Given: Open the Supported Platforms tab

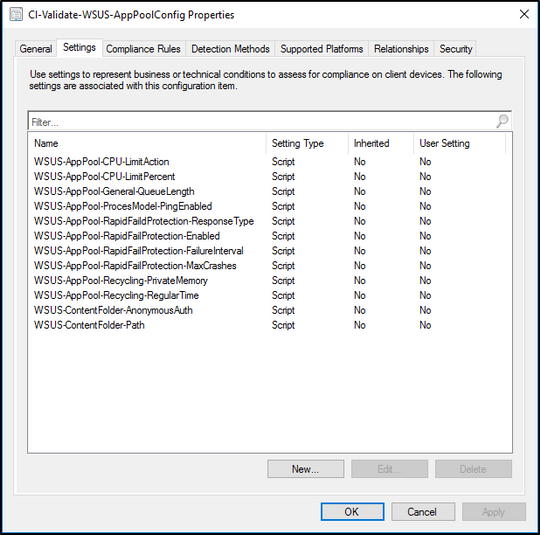Looking at the screenshot, I should 322,49.
